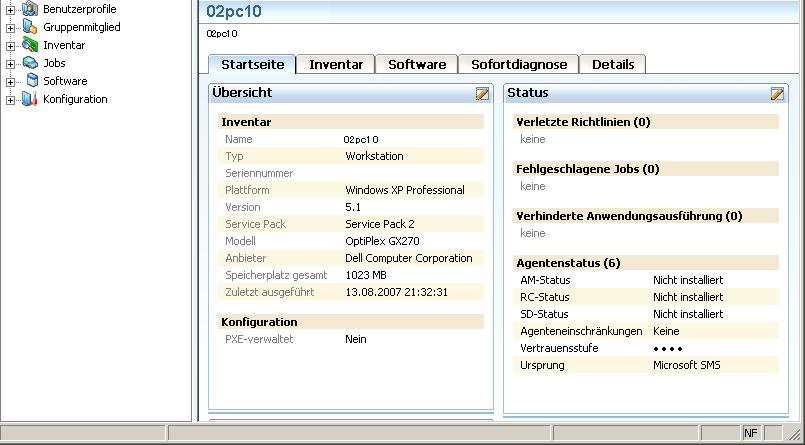Click the date 13.08.2007 21:32:31
Image resolution: width=805 pixels, height=445 pixels.
[x=396, y=292]
